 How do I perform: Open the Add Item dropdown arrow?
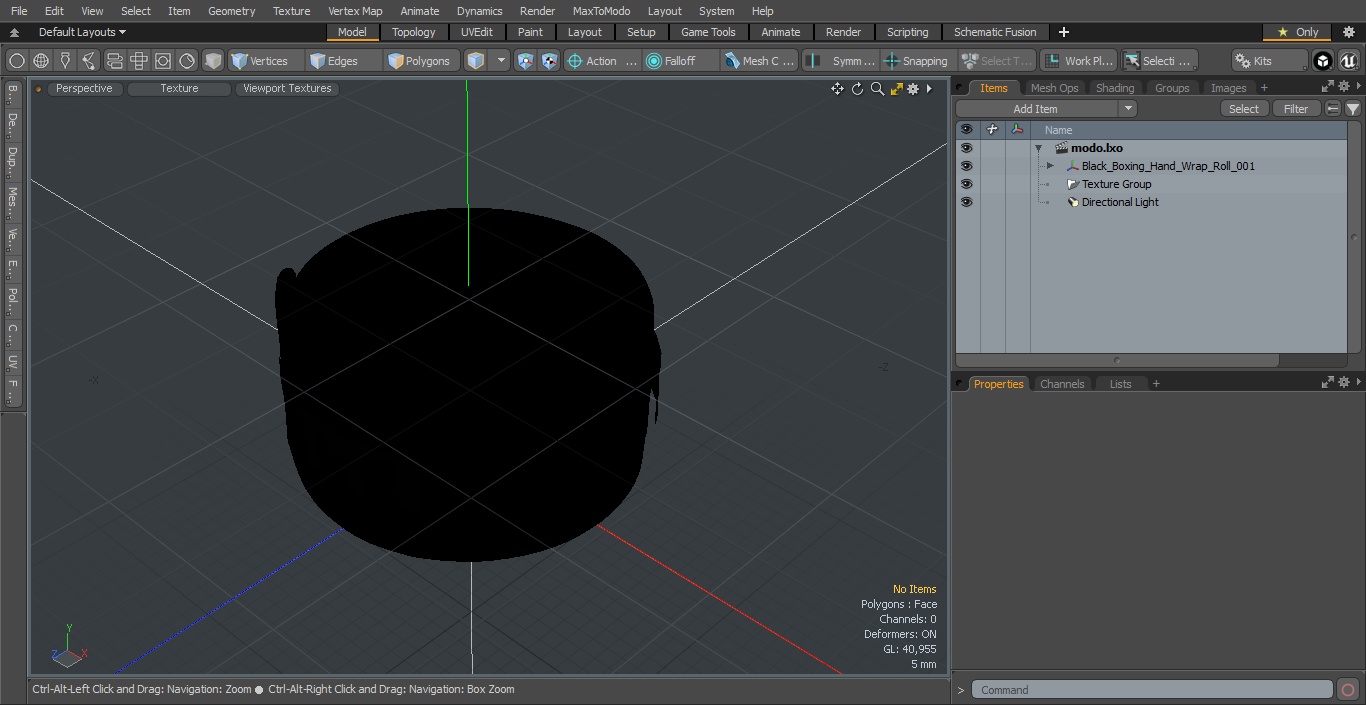pos(1128,109)
